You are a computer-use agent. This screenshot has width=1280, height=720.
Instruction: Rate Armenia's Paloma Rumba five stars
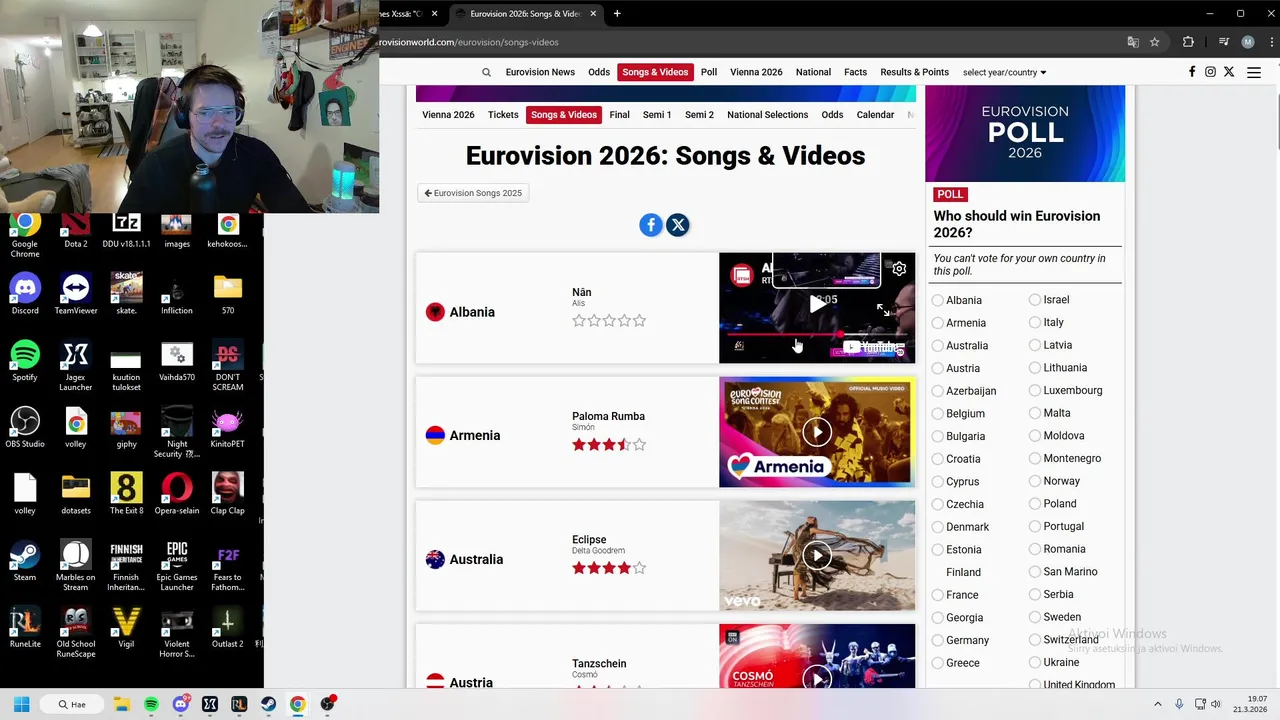click(640, 445)
